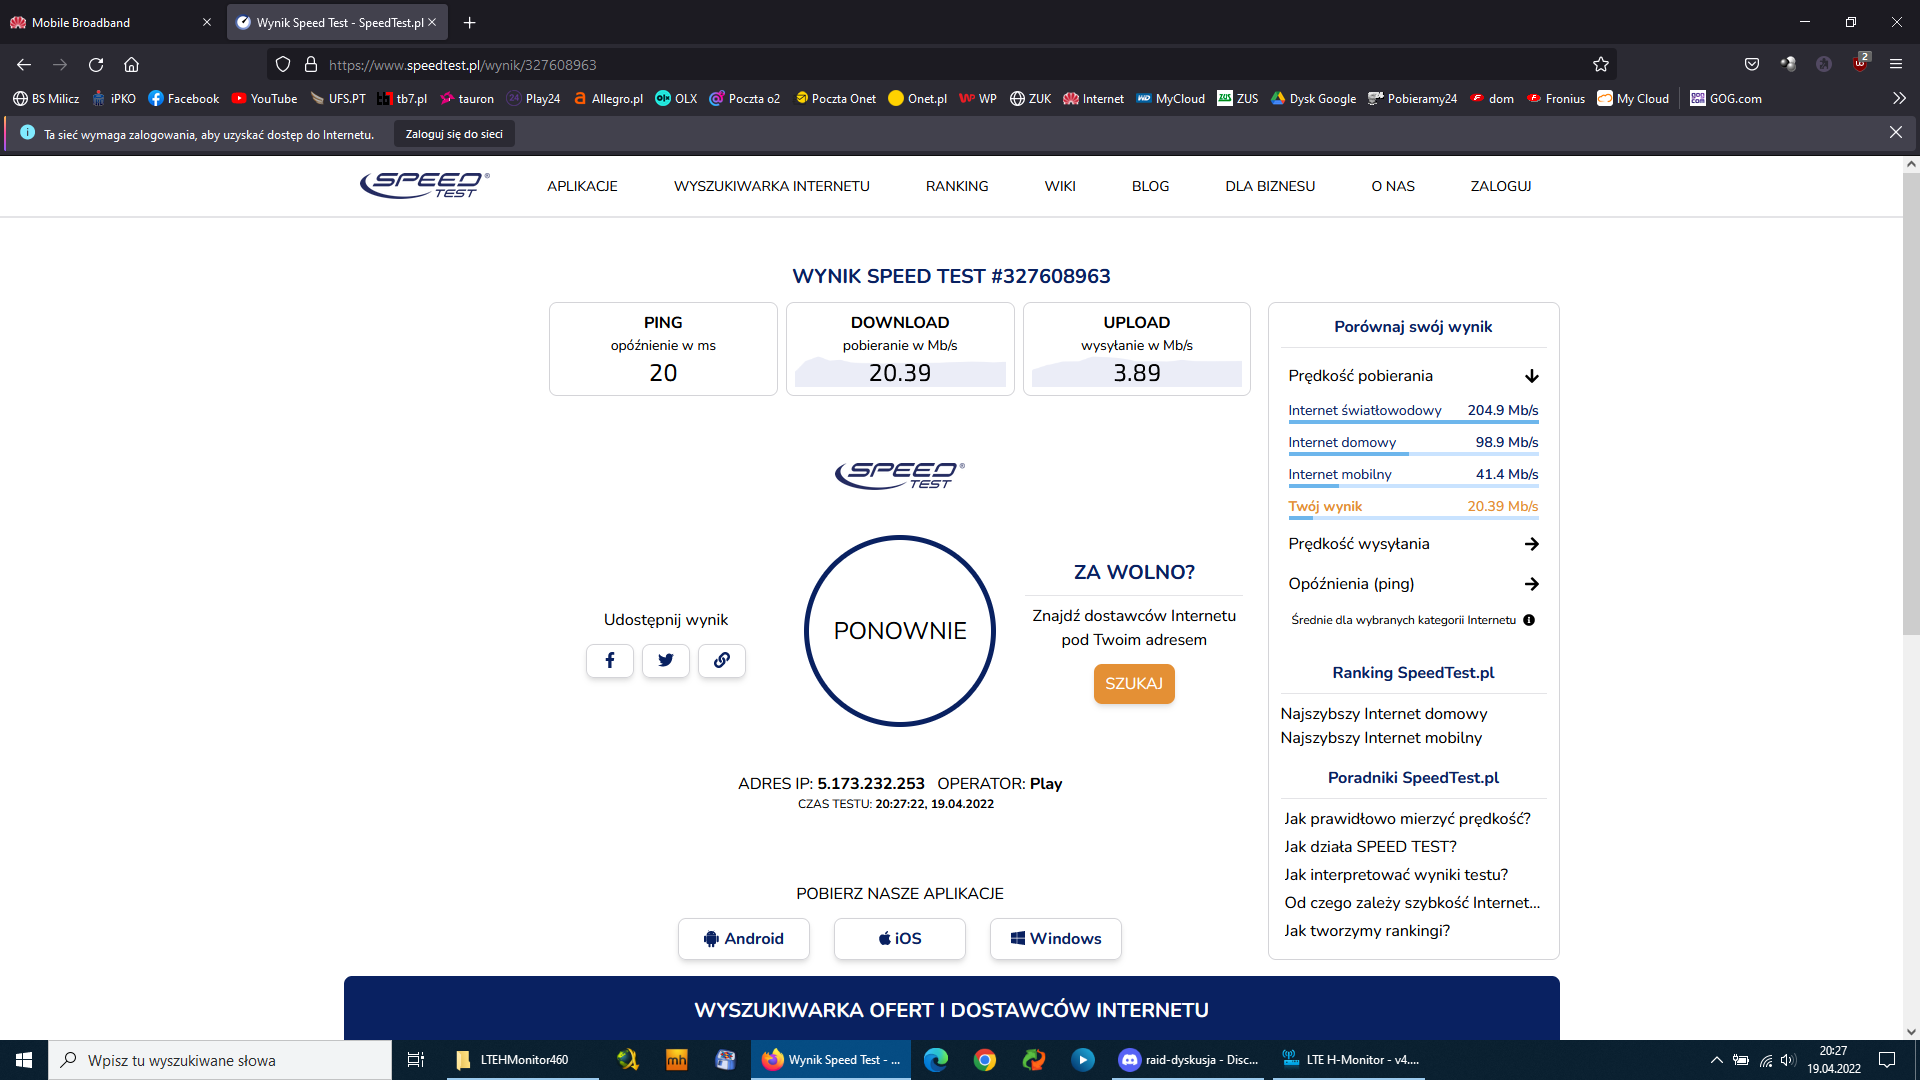This screenshot has height=1080, width=1920.
Task: Open O NAS page
Action: coord(1393,186)
